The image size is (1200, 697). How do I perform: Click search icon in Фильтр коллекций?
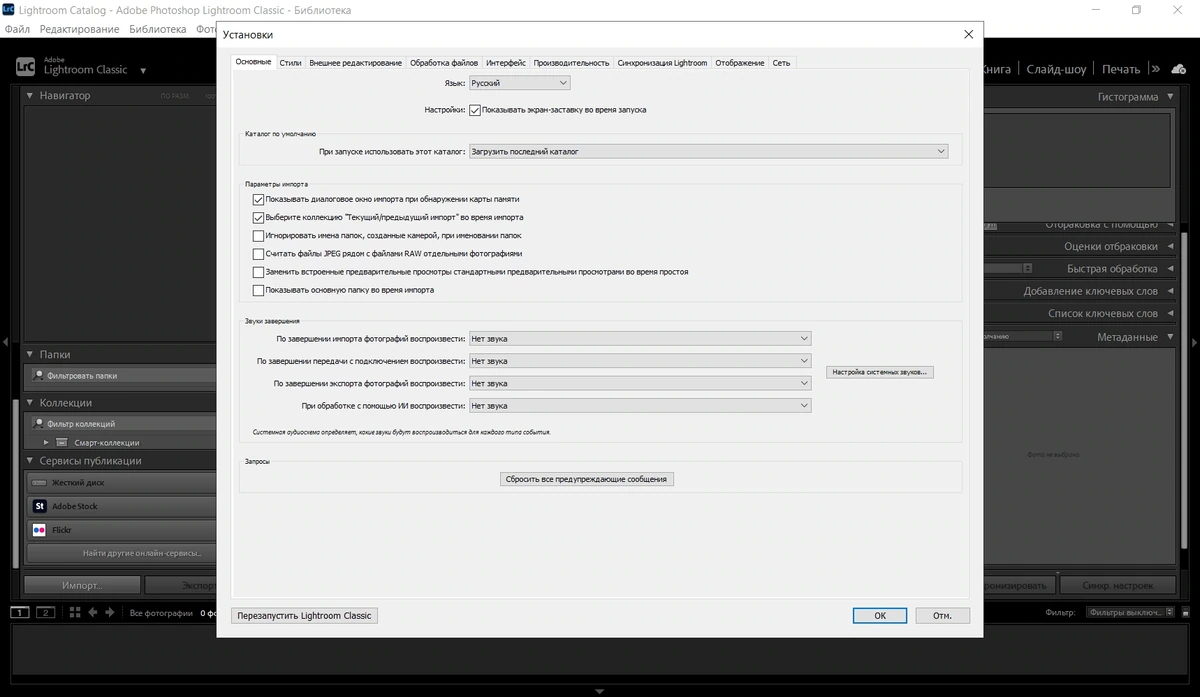click(38, 424)
